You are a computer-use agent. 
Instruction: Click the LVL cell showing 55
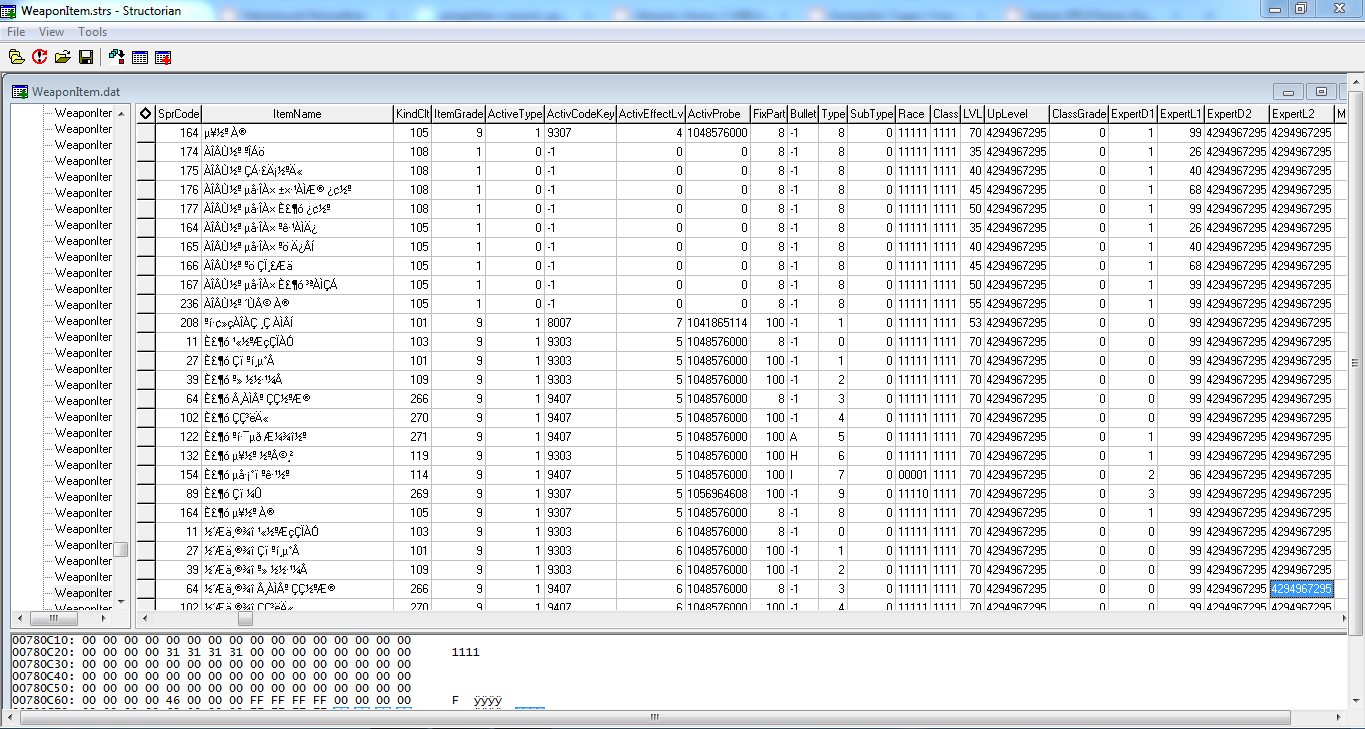coord(972,304)
